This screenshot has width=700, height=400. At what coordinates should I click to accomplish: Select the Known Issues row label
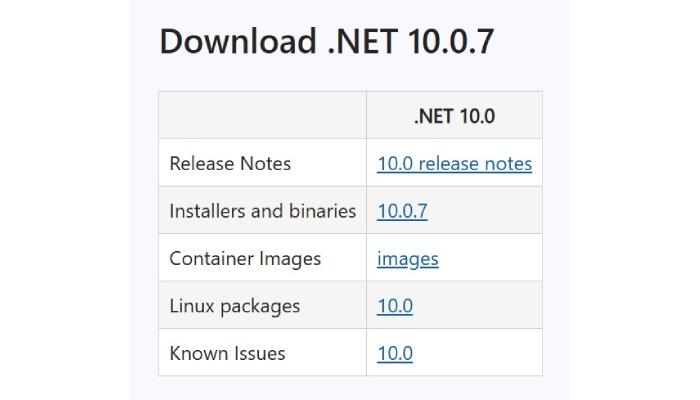coord(227,353)
